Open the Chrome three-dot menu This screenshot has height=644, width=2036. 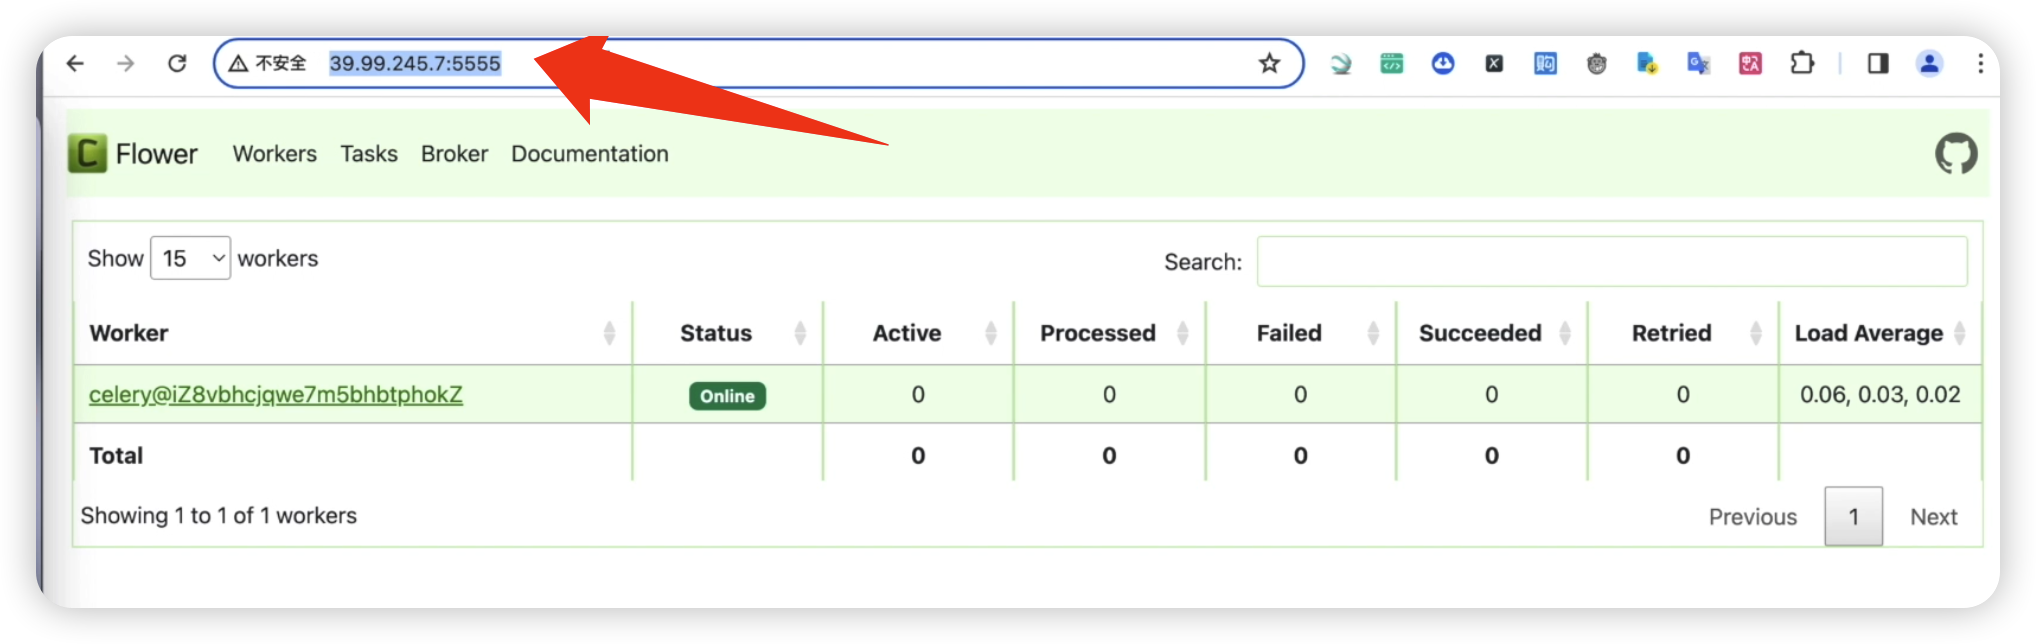point(1980,64)
